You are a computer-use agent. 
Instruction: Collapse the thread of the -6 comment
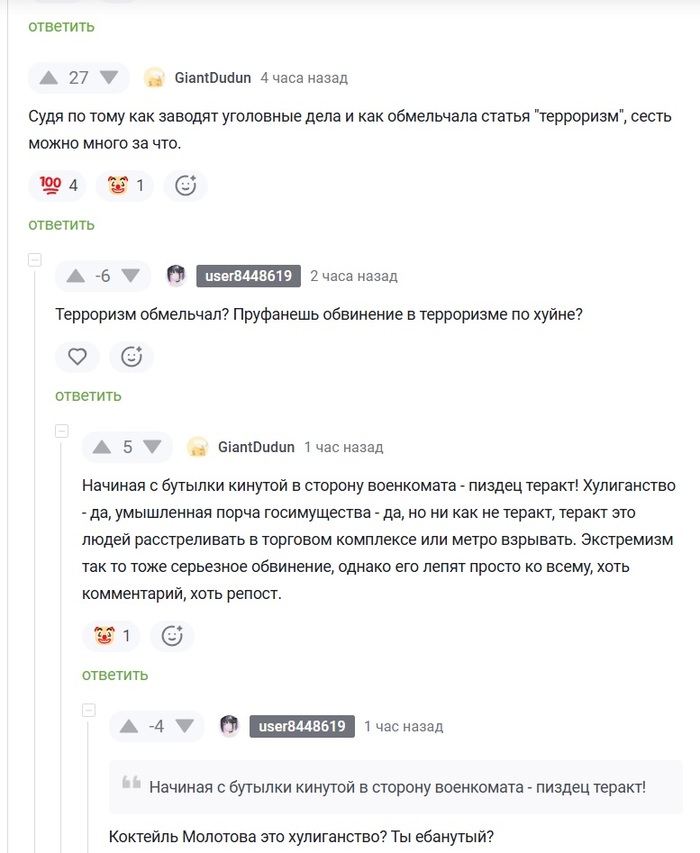(x=35, y=260)
